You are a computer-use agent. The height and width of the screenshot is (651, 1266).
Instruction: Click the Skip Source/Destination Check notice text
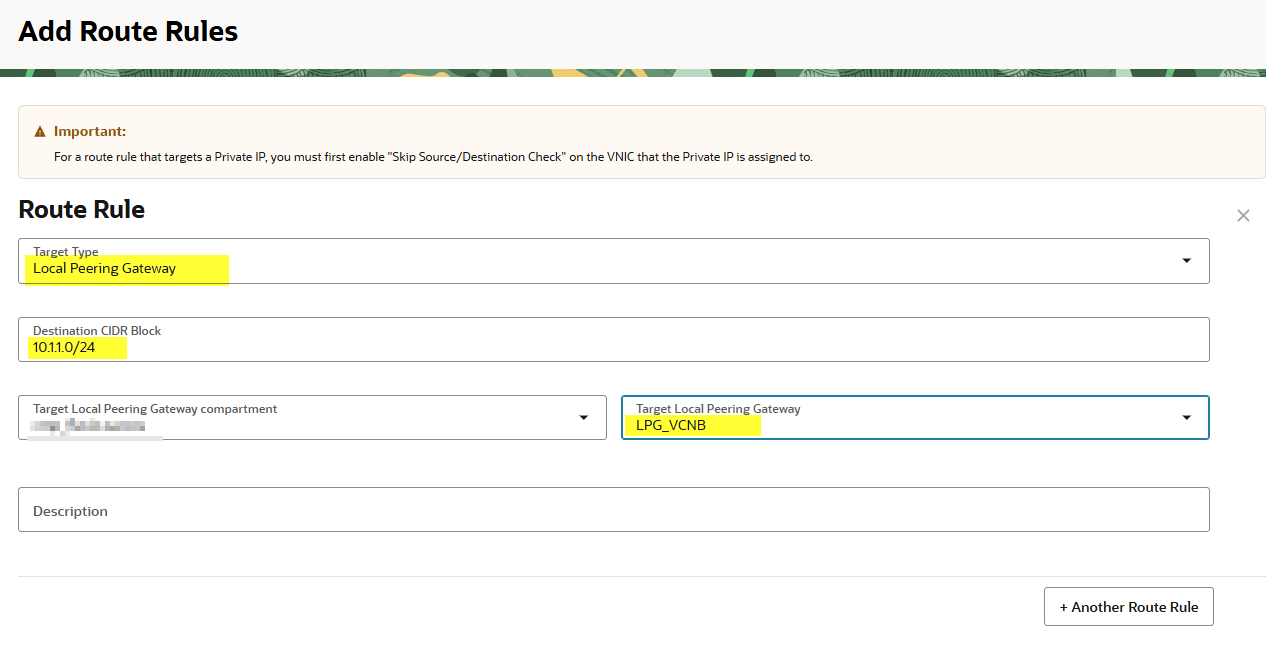[432, 157]
